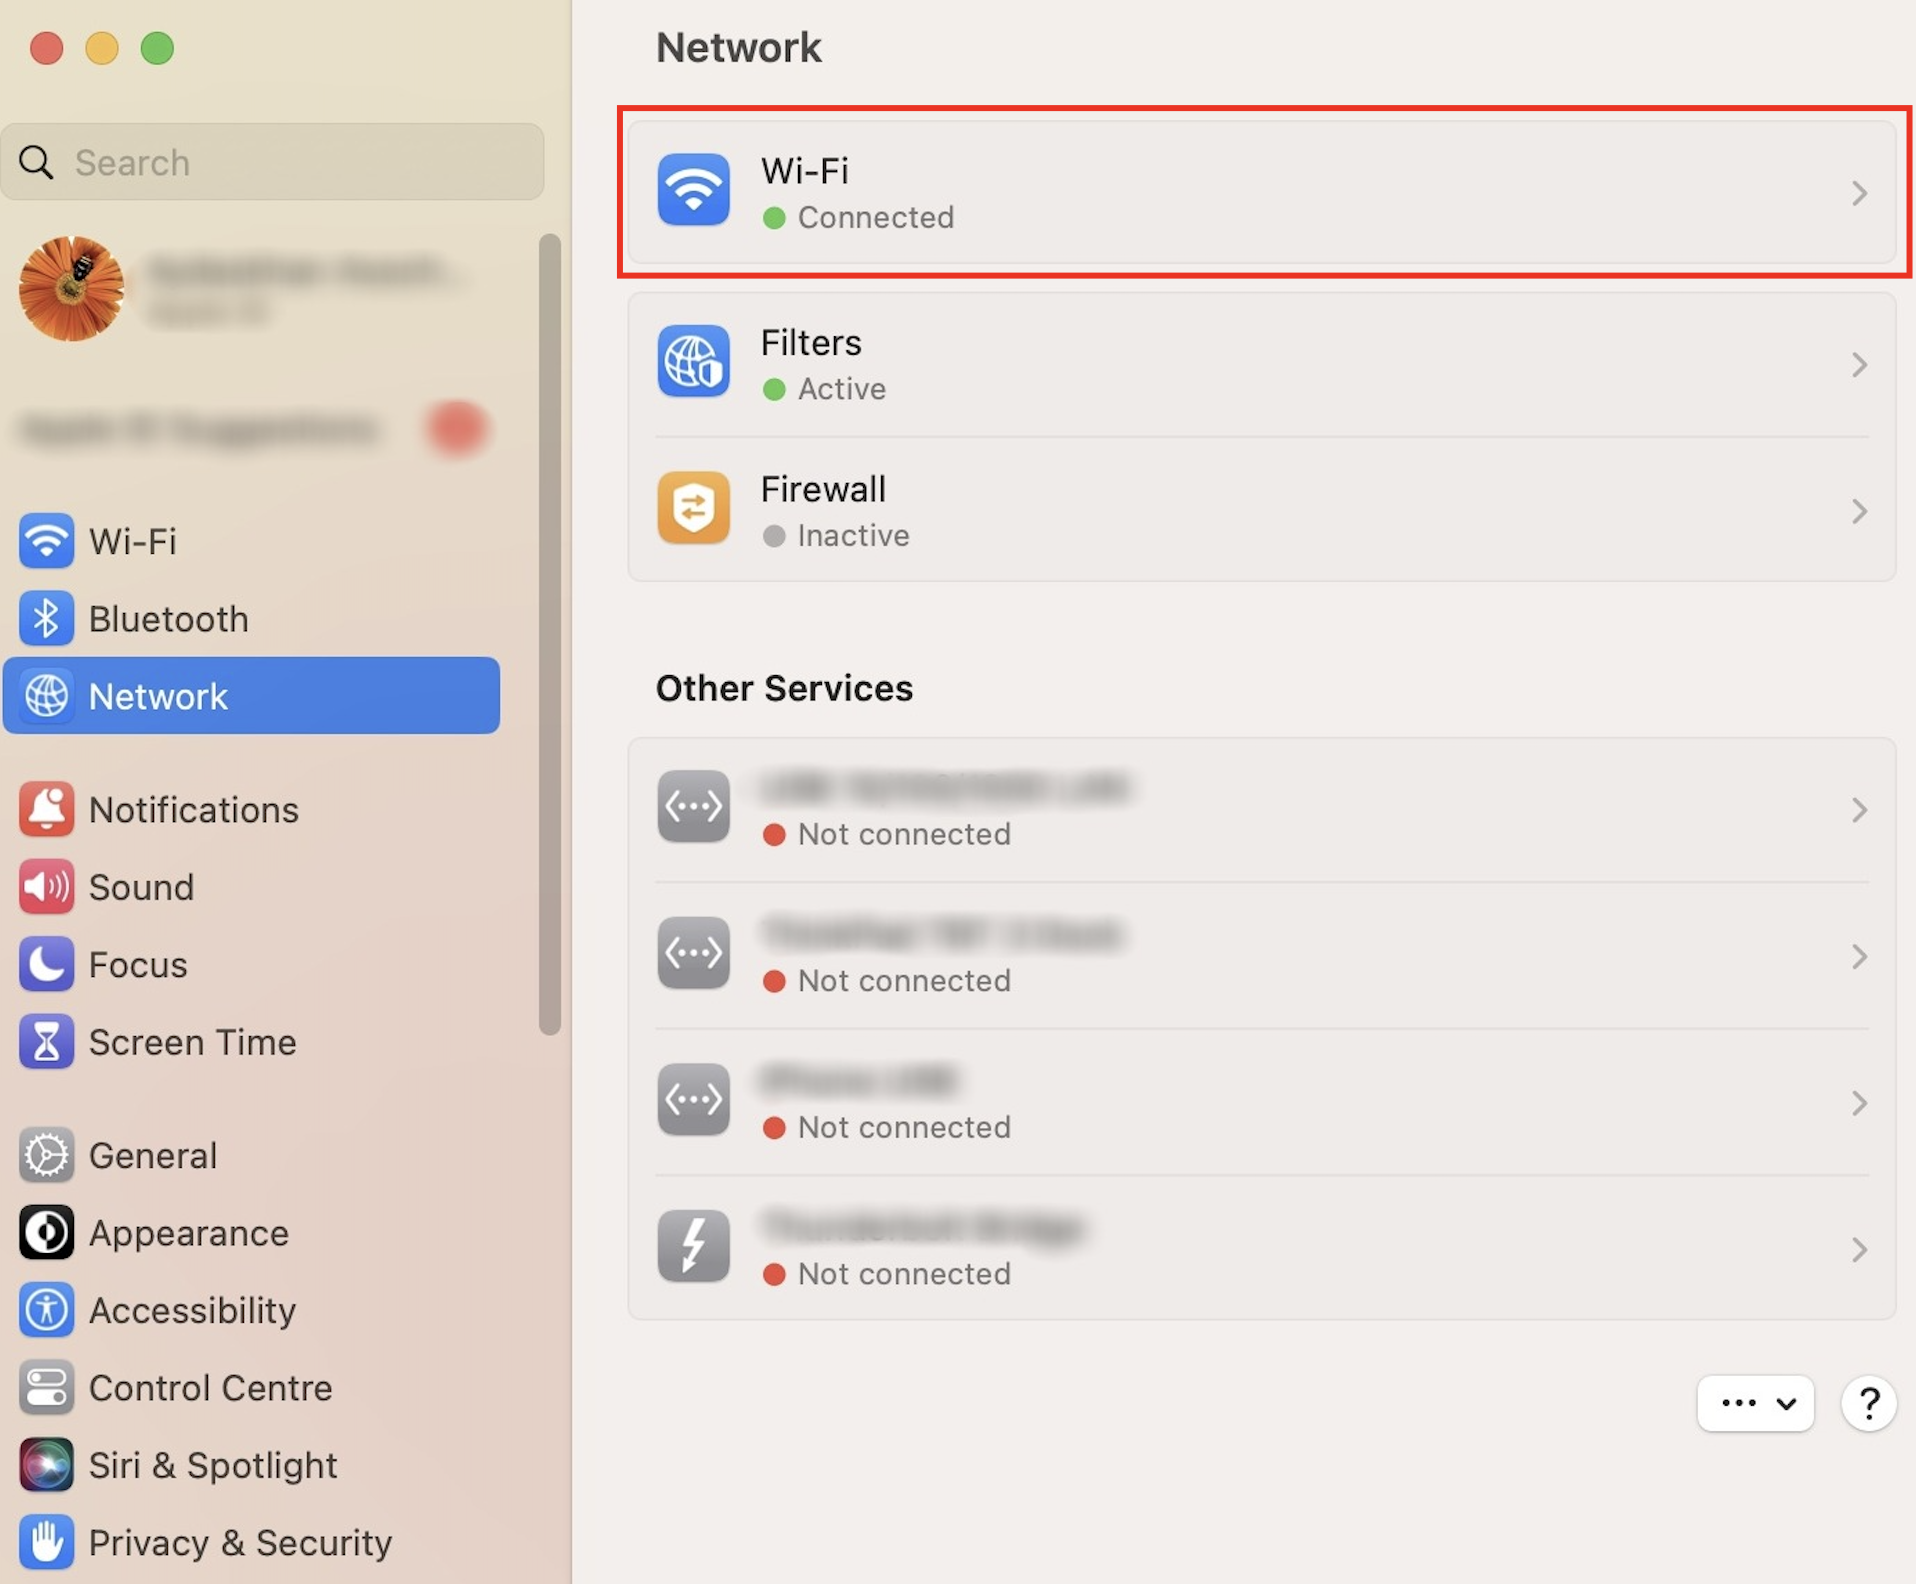Expand the Filters row chevron
1916x1584 pixels.
[x=1858, y=365]
